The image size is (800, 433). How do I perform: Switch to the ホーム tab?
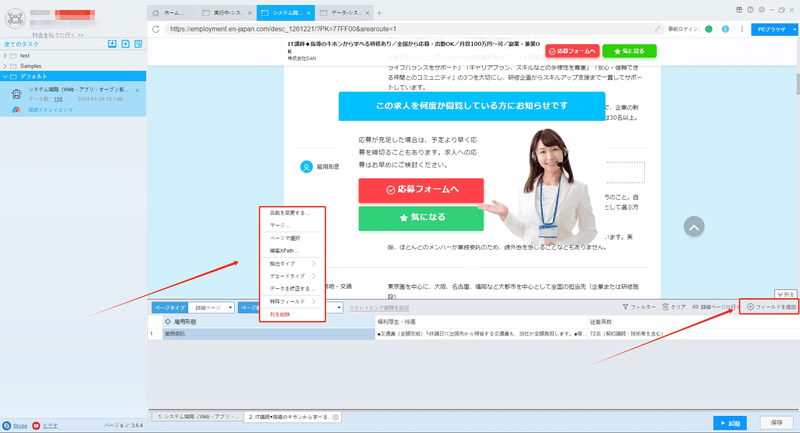[x=172, y=13]
